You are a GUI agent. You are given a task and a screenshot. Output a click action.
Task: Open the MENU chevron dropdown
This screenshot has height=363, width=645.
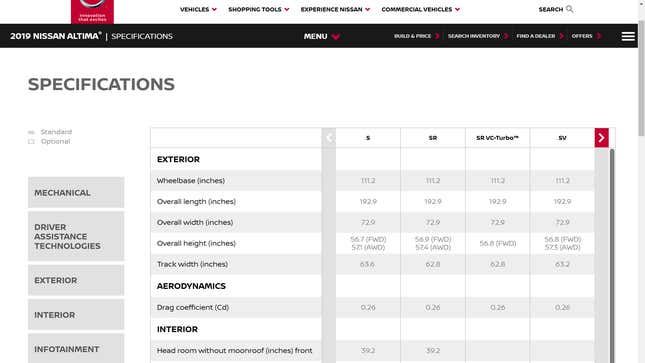pyautogui.click(x=336, y=37)
